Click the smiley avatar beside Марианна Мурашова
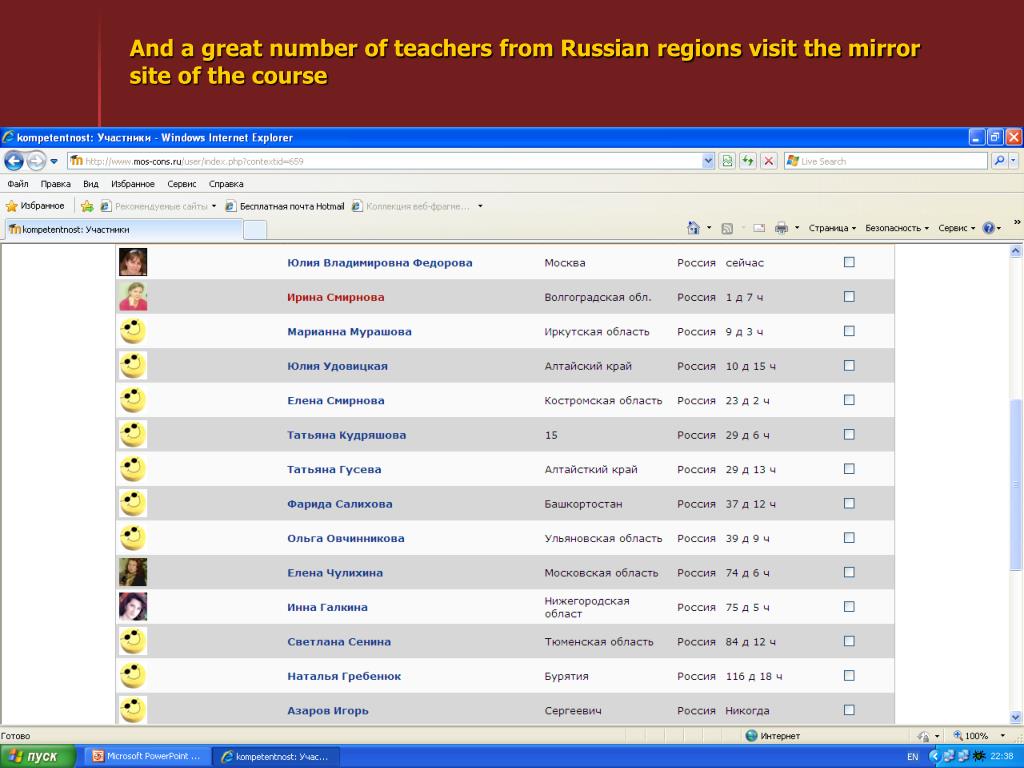The height and width of the screenshot is (768, 1024). click(x=133, y=331)
